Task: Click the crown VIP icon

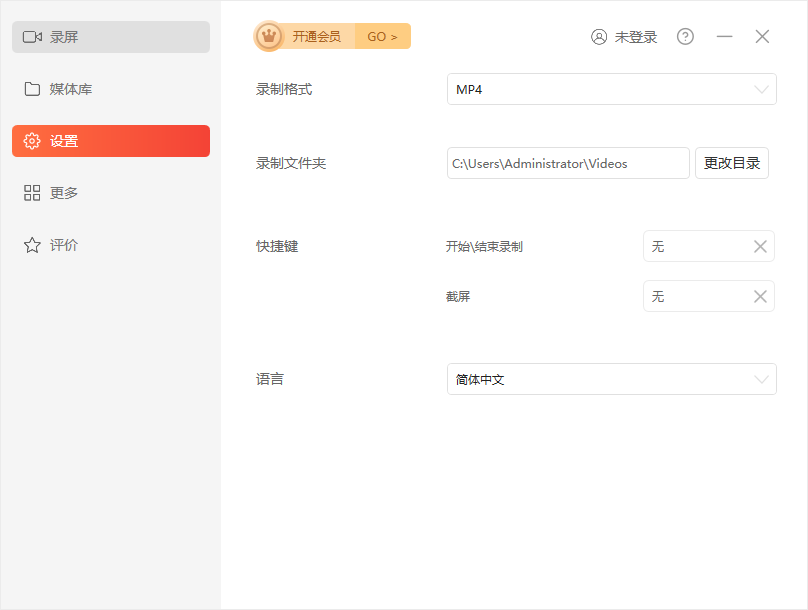Action: pyautogui.click(x=268, y=36)
